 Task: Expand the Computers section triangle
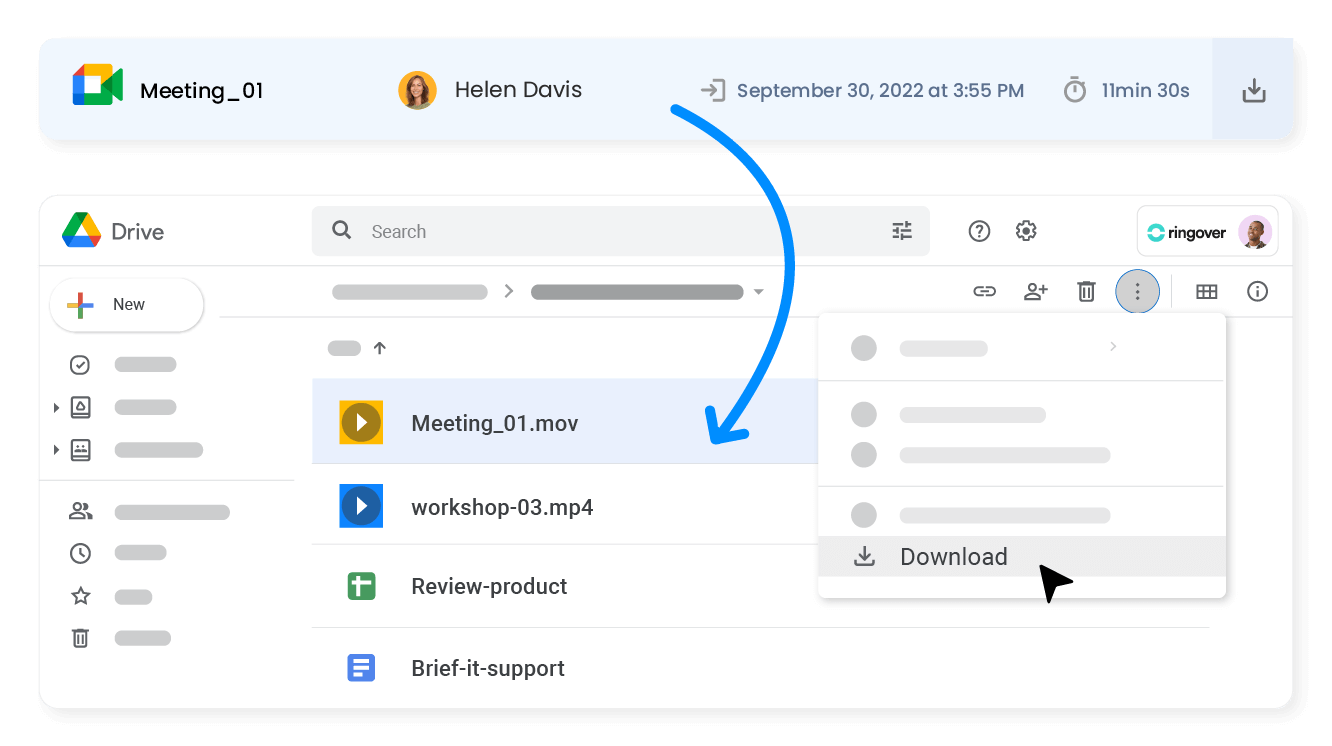[x=57, y=449]
